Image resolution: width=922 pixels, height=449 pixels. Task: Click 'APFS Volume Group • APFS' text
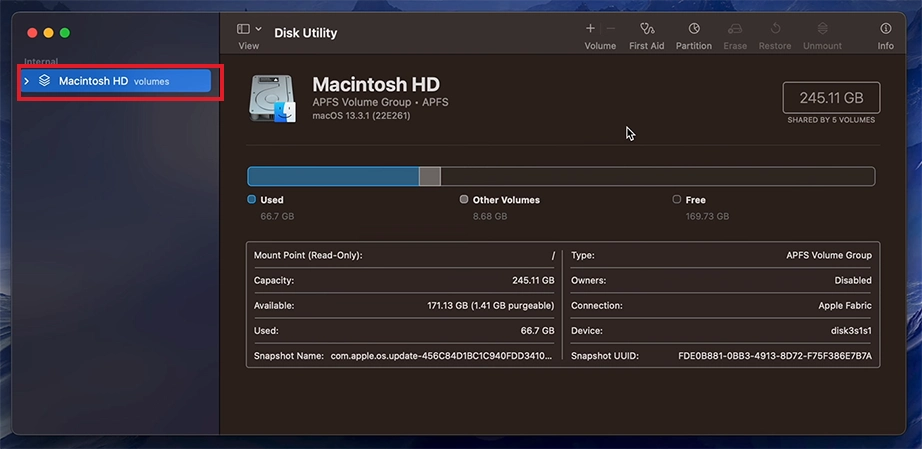point(380,102)
